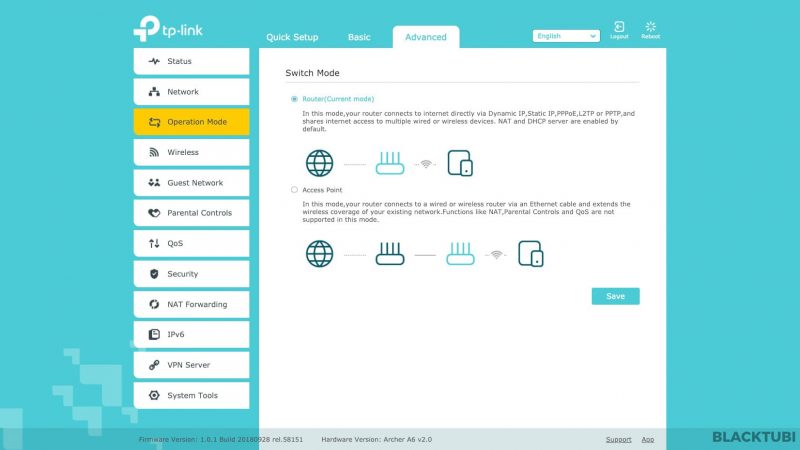Image resolution: width=800 pixels, height=450 pixels.
Task: Select the Router mode radio button
Action: [x=294, y=99]
